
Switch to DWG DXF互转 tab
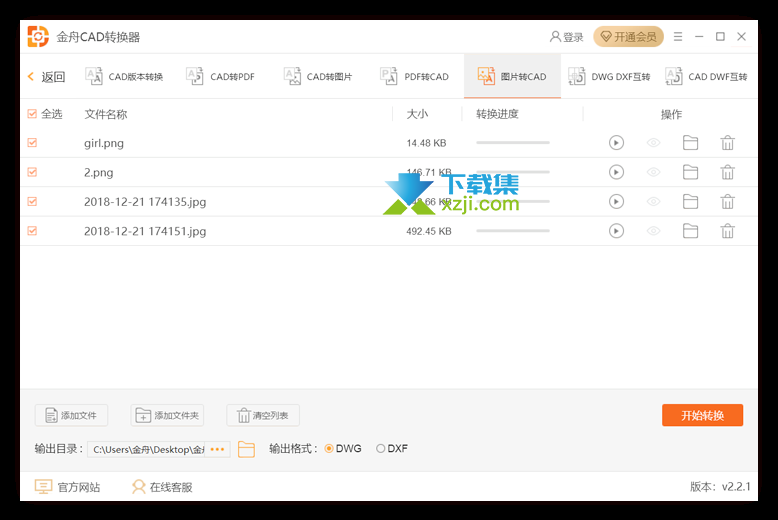click(609, 76)
